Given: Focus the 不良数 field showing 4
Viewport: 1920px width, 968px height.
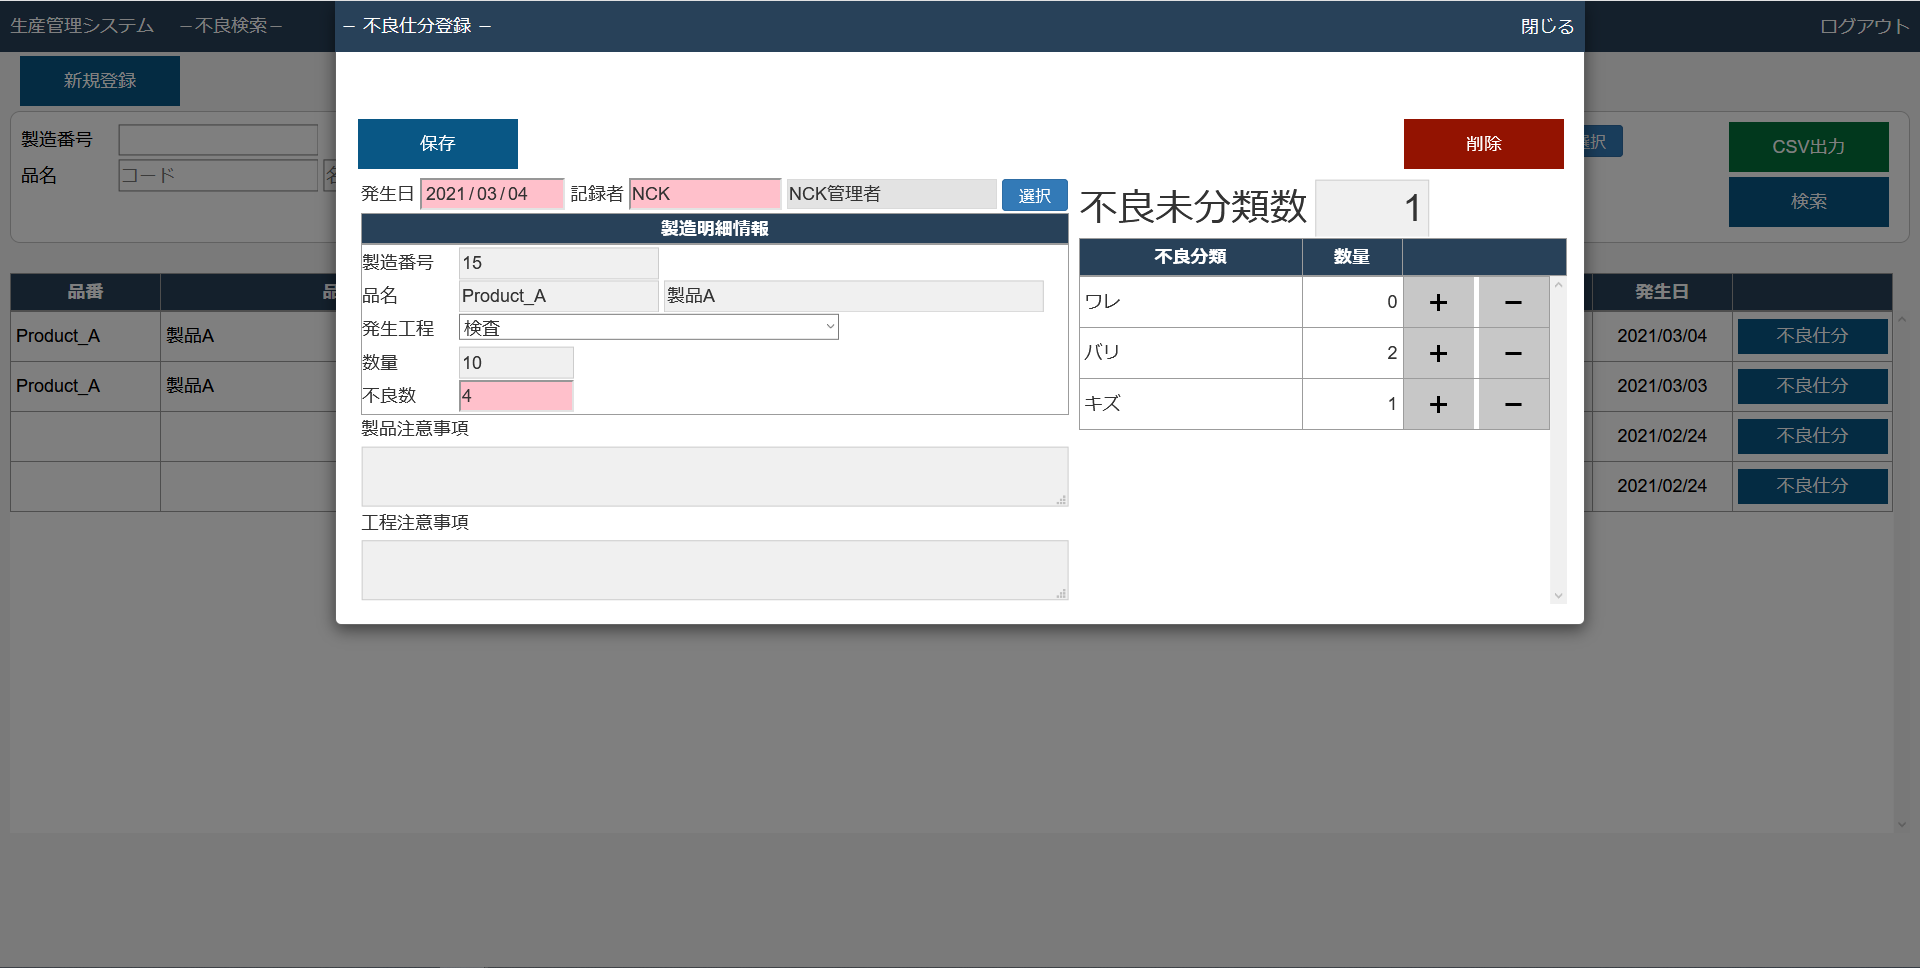Looking at the screenshot, I should point(516,396).
